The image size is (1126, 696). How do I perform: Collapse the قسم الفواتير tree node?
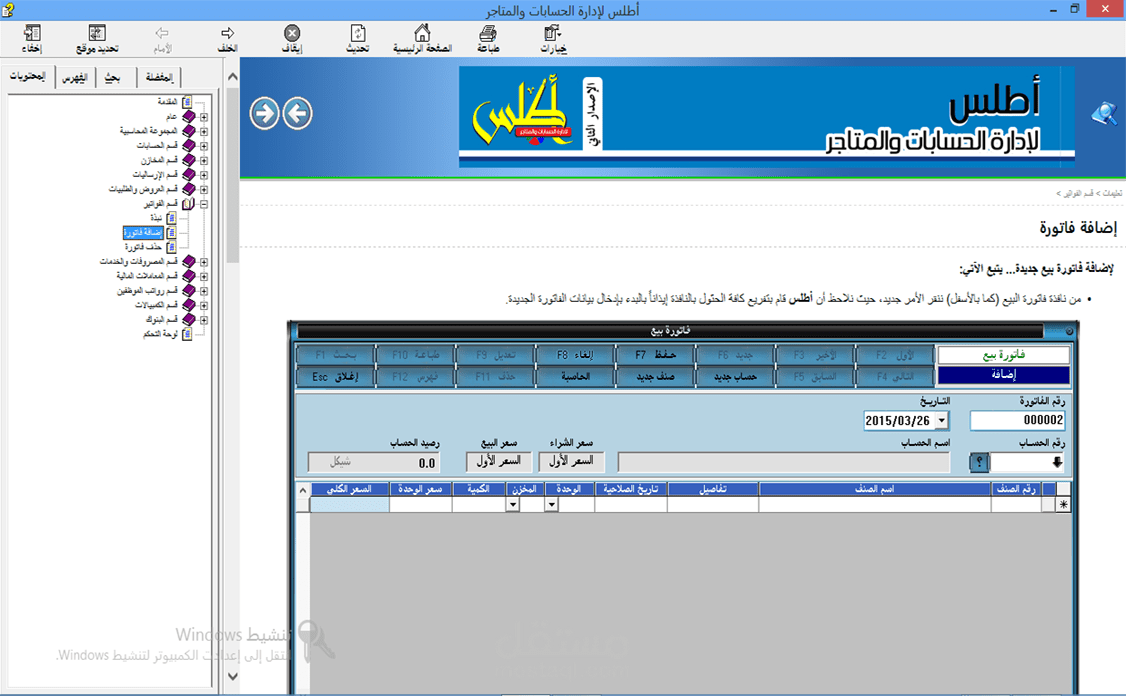pos(204,204)
